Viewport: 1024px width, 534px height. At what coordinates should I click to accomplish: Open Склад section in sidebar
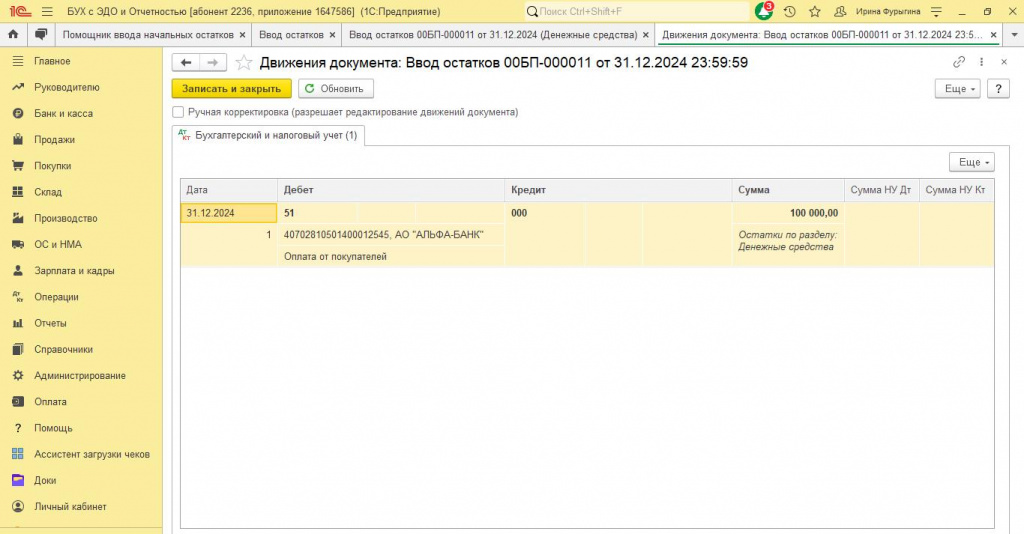tap(48, 192)
